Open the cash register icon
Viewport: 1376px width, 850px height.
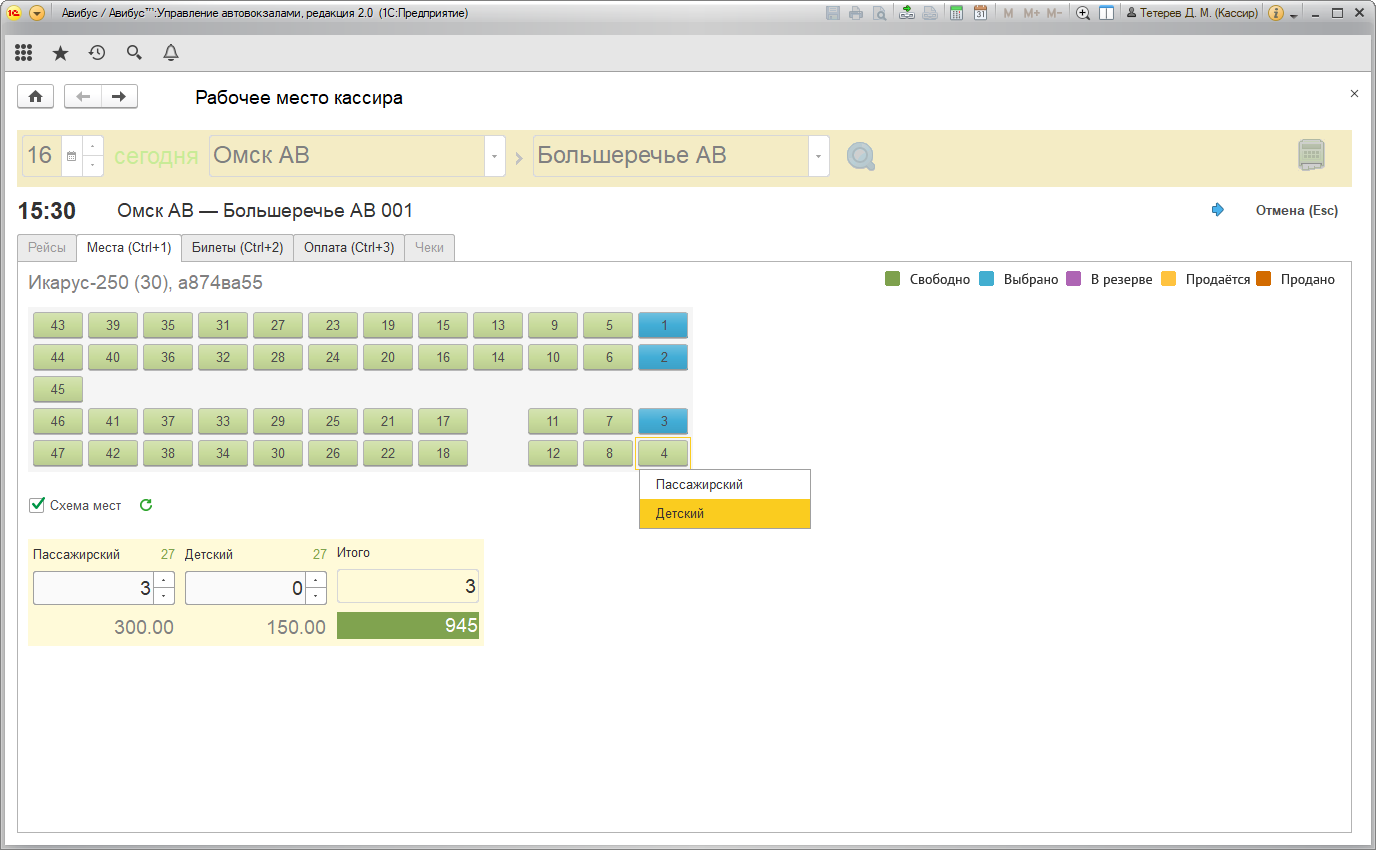[1311, 156]
